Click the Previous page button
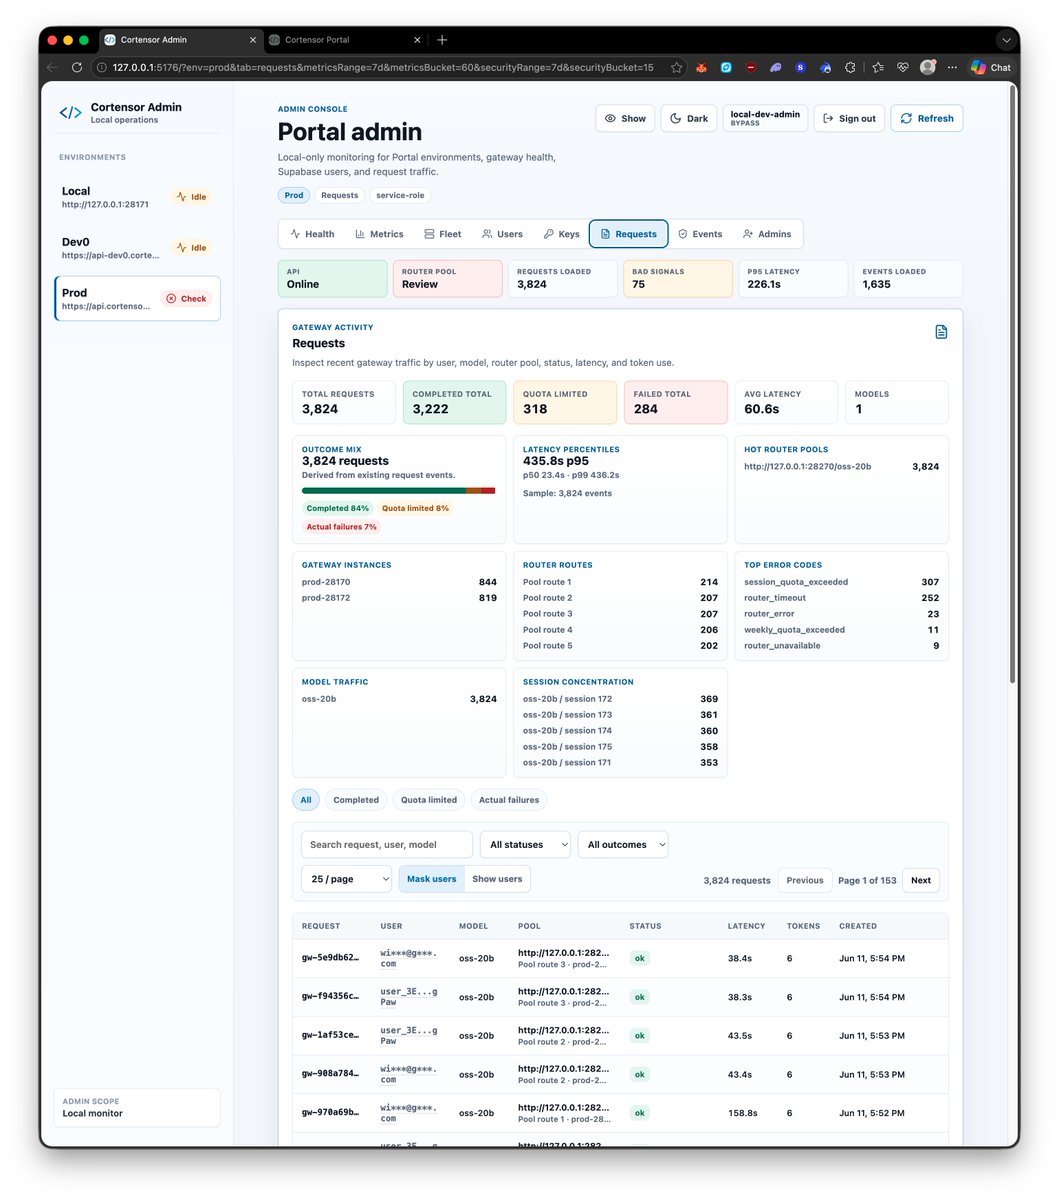The image size is (1059, 1200). click(x=805, y=880)
